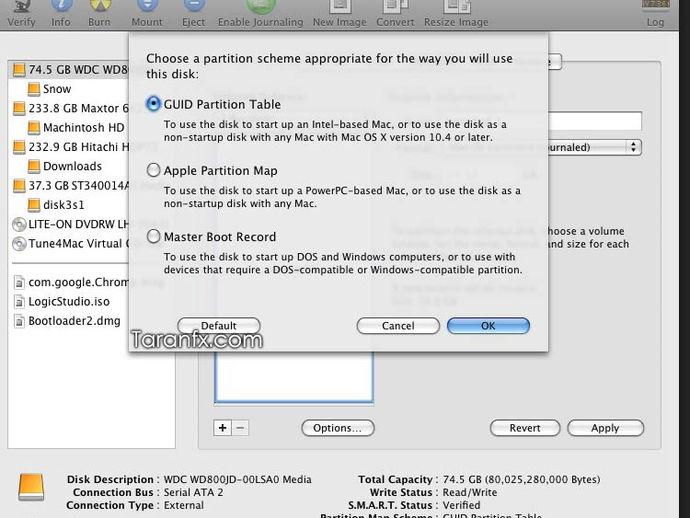Open the partition Options... button
This screenshot has width=690, height=518.
(338, 428)
